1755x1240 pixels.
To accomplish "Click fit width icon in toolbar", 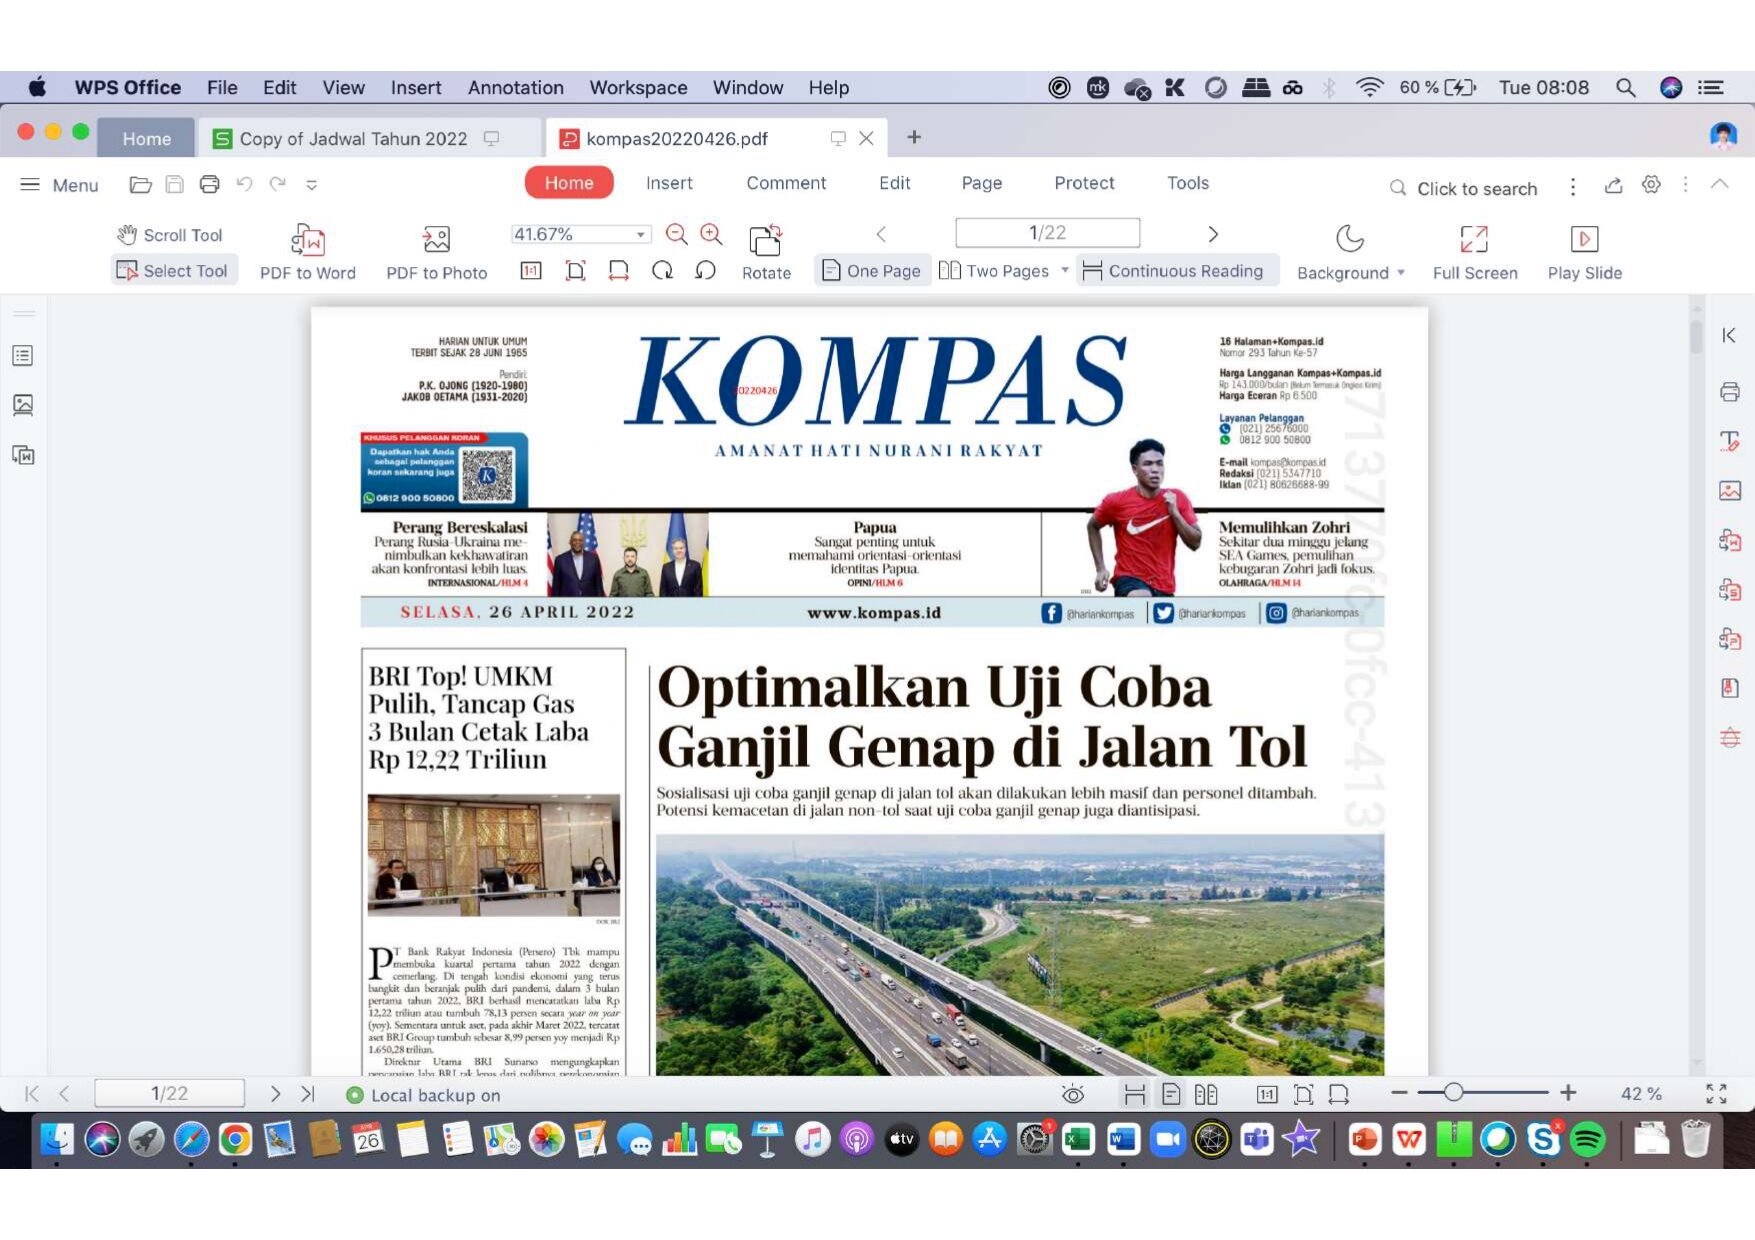I will (x=619, y=270).
